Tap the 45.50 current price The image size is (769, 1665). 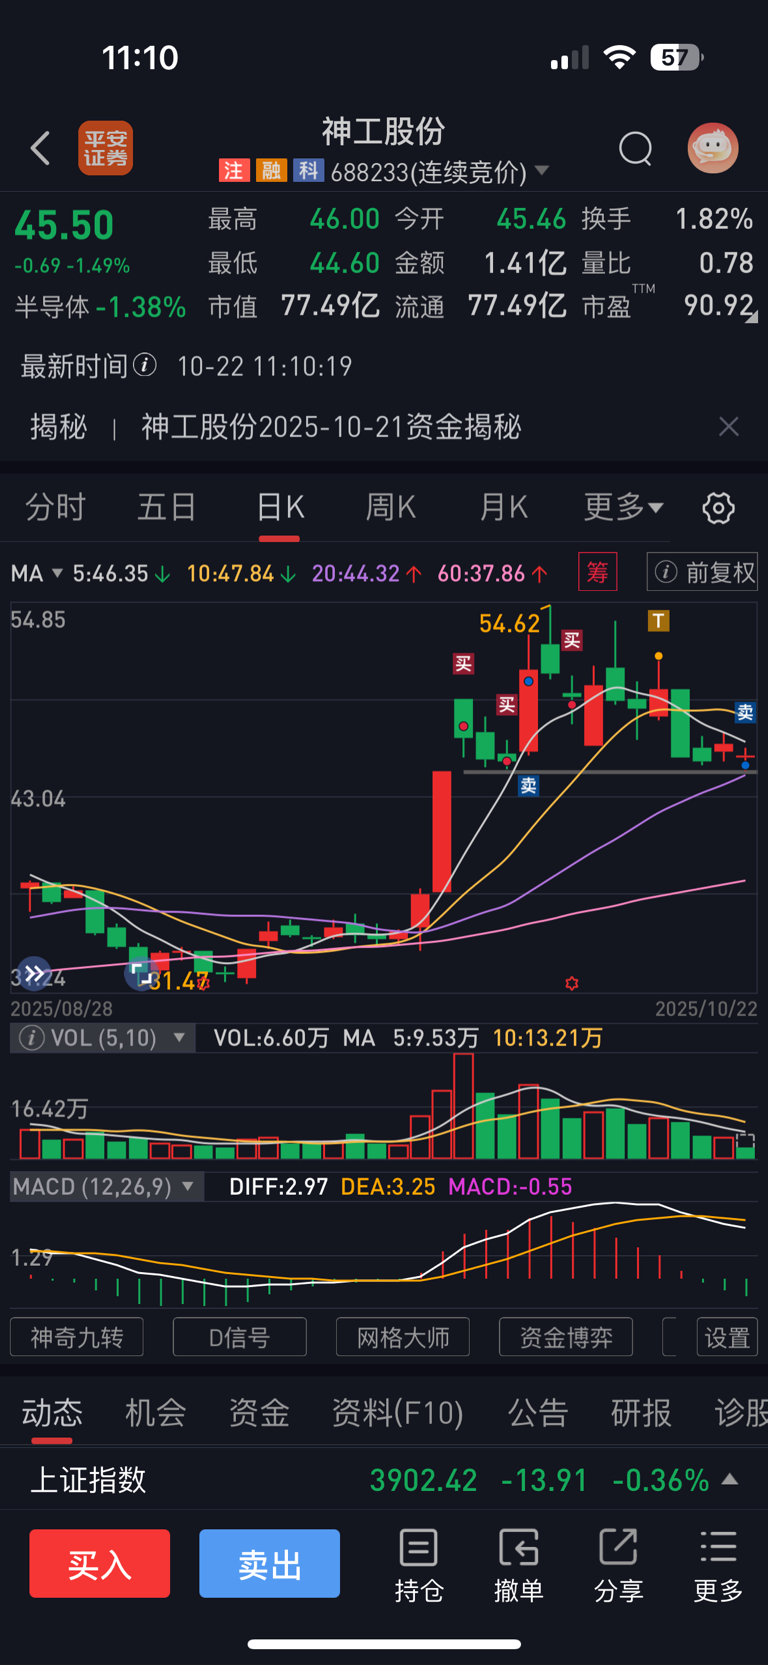click(64, 226)
